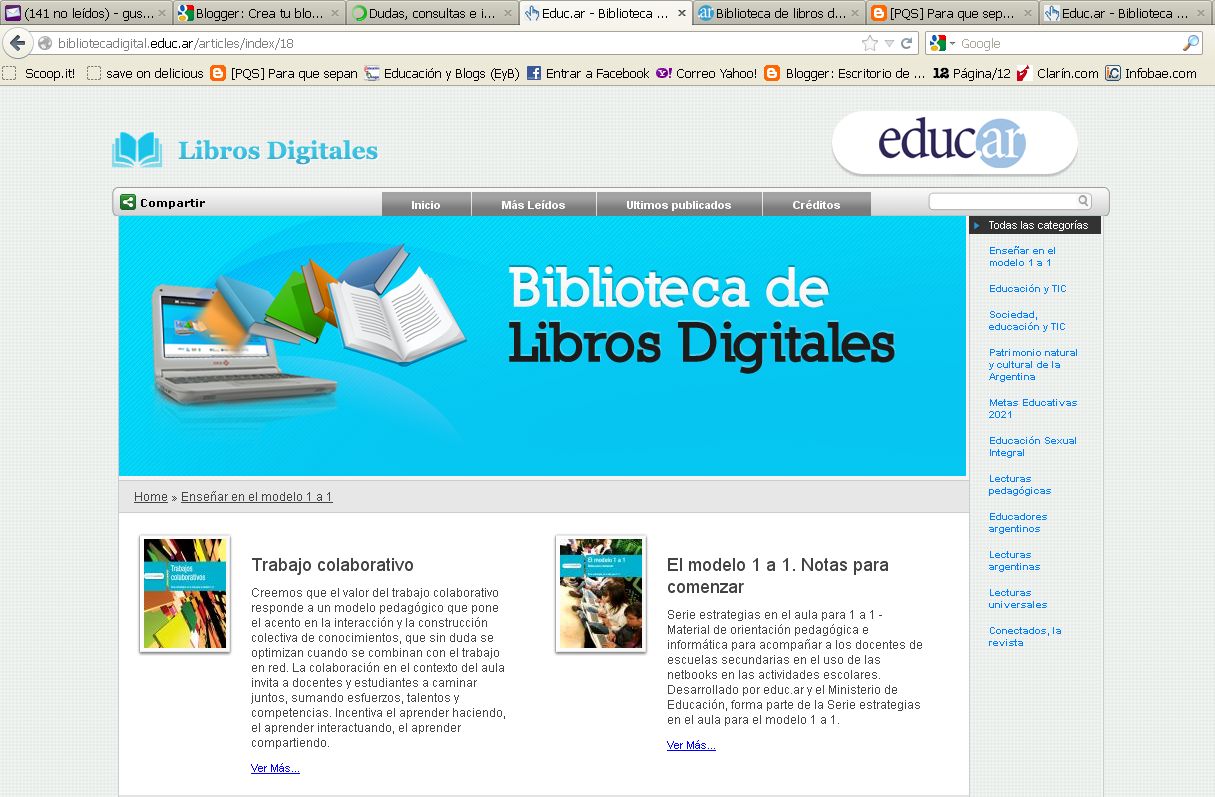The height and width of the screenshot is (797, 1215).
Task: Click the green Compartir share icon
Action: 127,201
